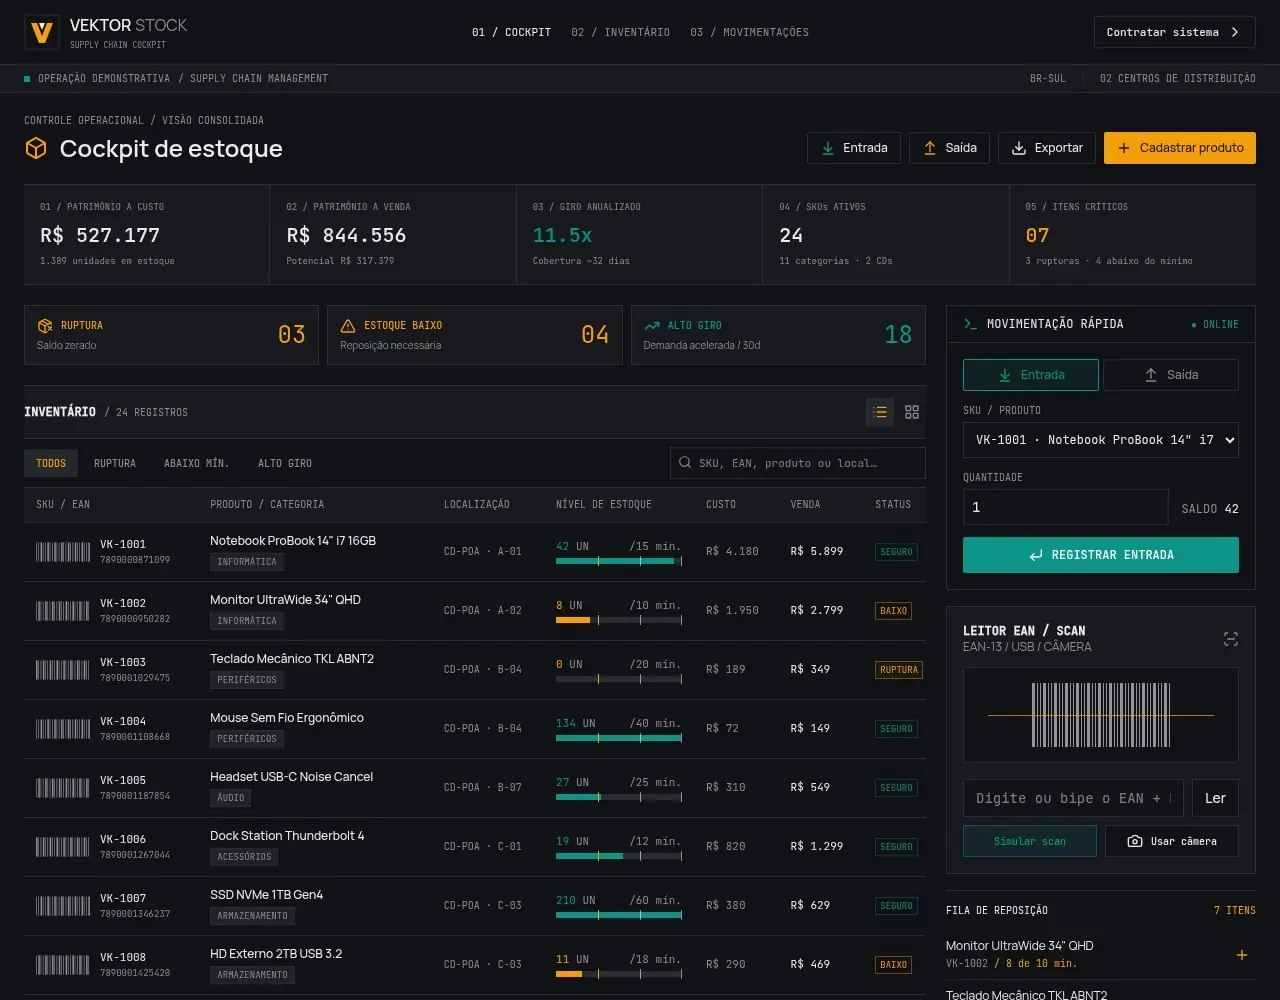Click Usar câmera button
Screen dimensions: 1280x1000
[x=1172, y=841]
